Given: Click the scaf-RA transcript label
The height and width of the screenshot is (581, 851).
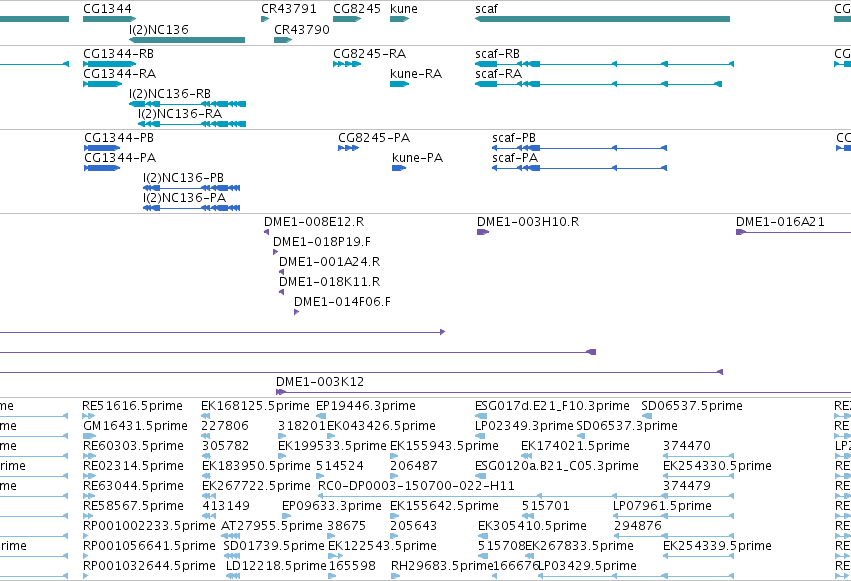Looking at the screenshot, I should (x=498, y=73).
